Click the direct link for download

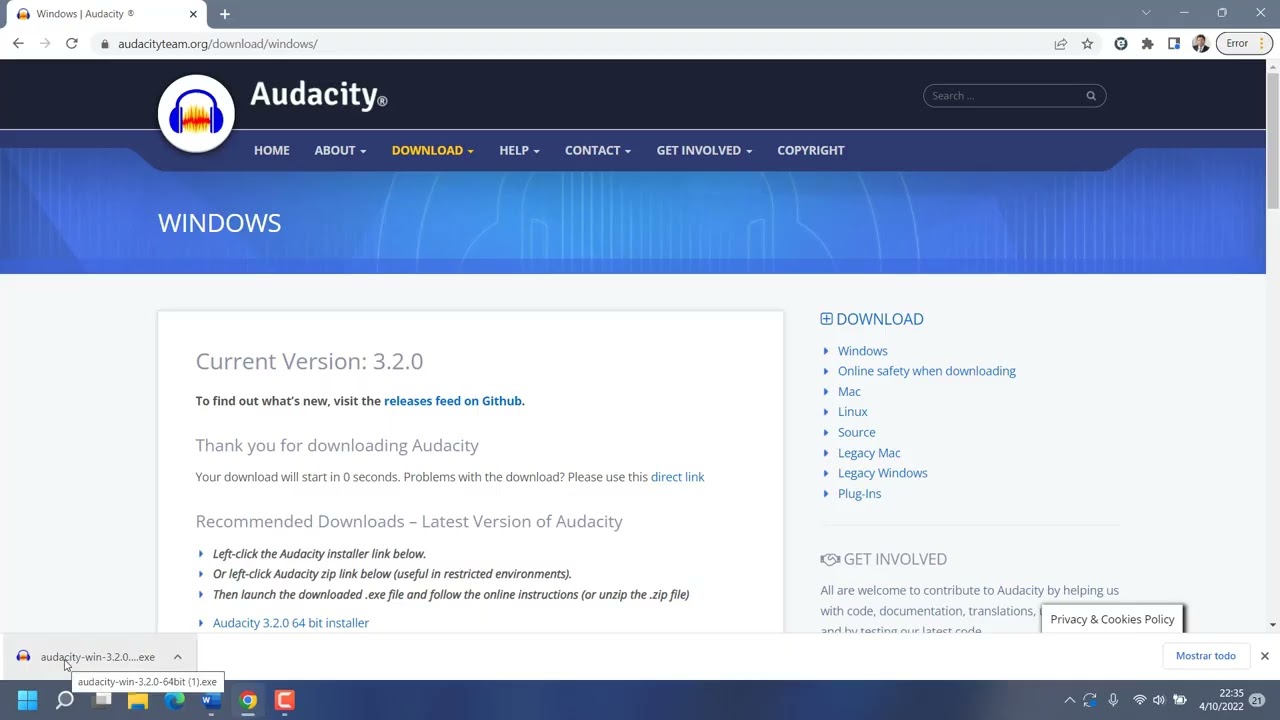[x=677, y=477]
